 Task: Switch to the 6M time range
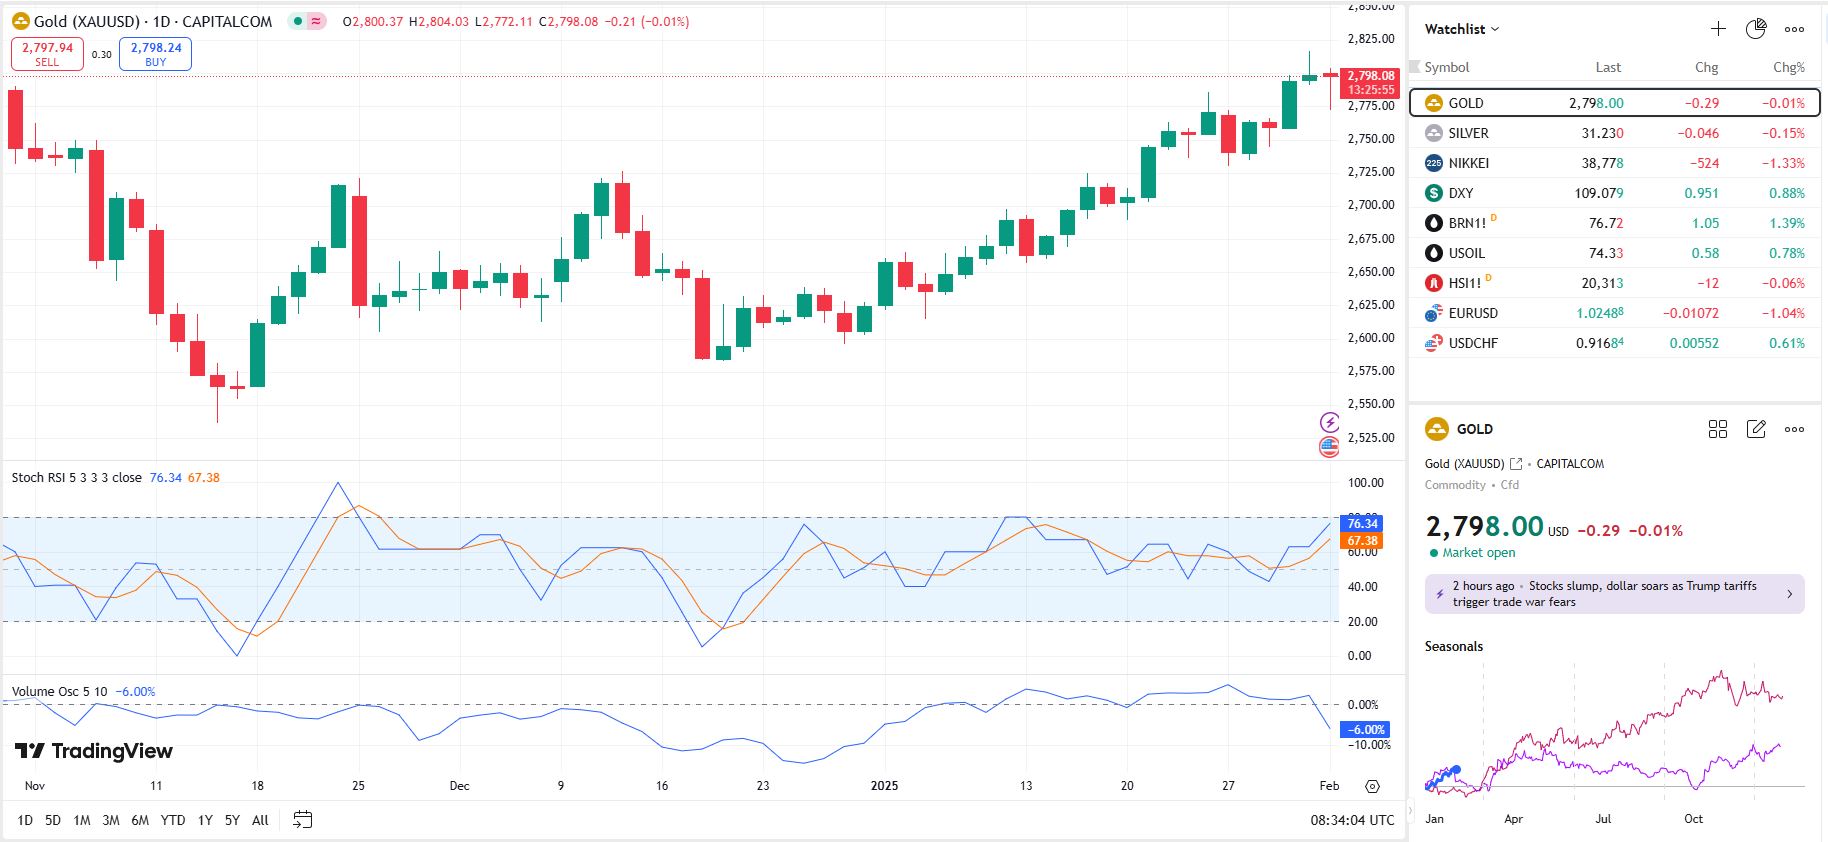(x=140, y=820)
